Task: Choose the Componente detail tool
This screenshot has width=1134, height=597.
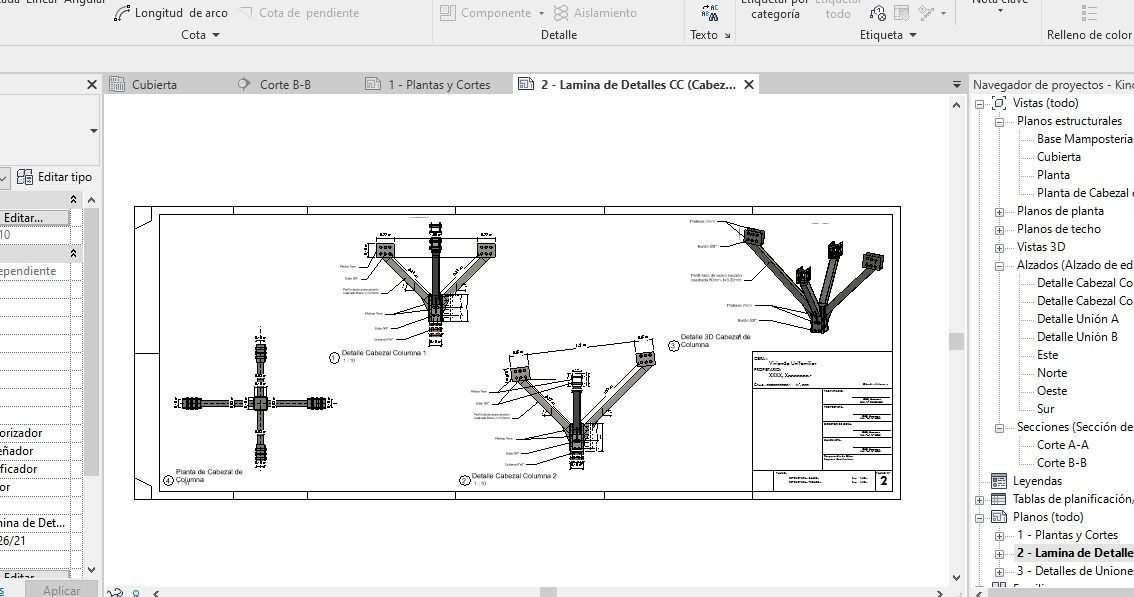Action: point(485,13)
